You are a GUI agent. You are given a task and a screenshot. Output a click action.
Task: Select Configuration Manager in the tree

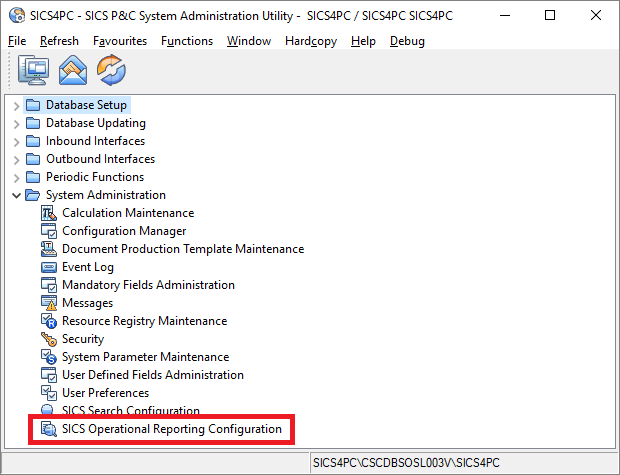coord(124,231)
